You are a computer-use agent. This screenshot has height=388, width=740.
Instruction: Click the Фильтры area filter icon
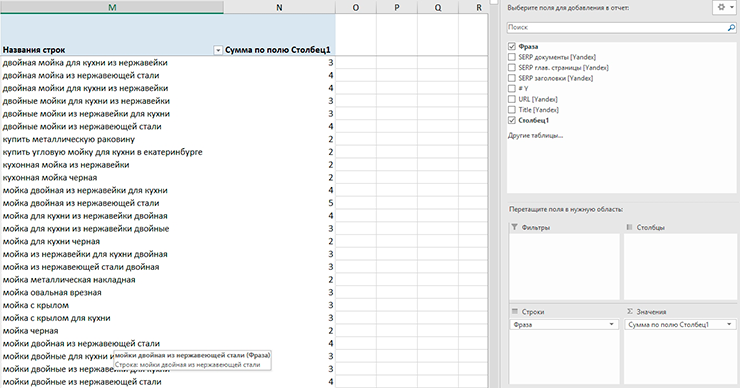coord(514,227)
